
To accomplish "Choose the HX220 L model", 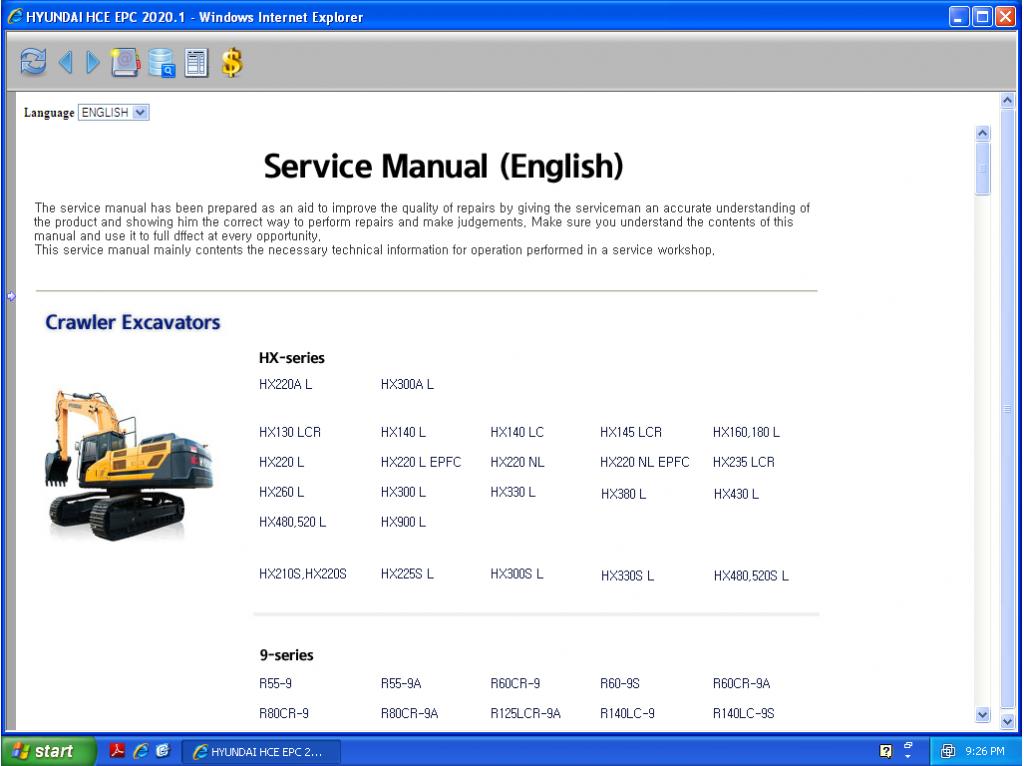I will click(281, 462).
